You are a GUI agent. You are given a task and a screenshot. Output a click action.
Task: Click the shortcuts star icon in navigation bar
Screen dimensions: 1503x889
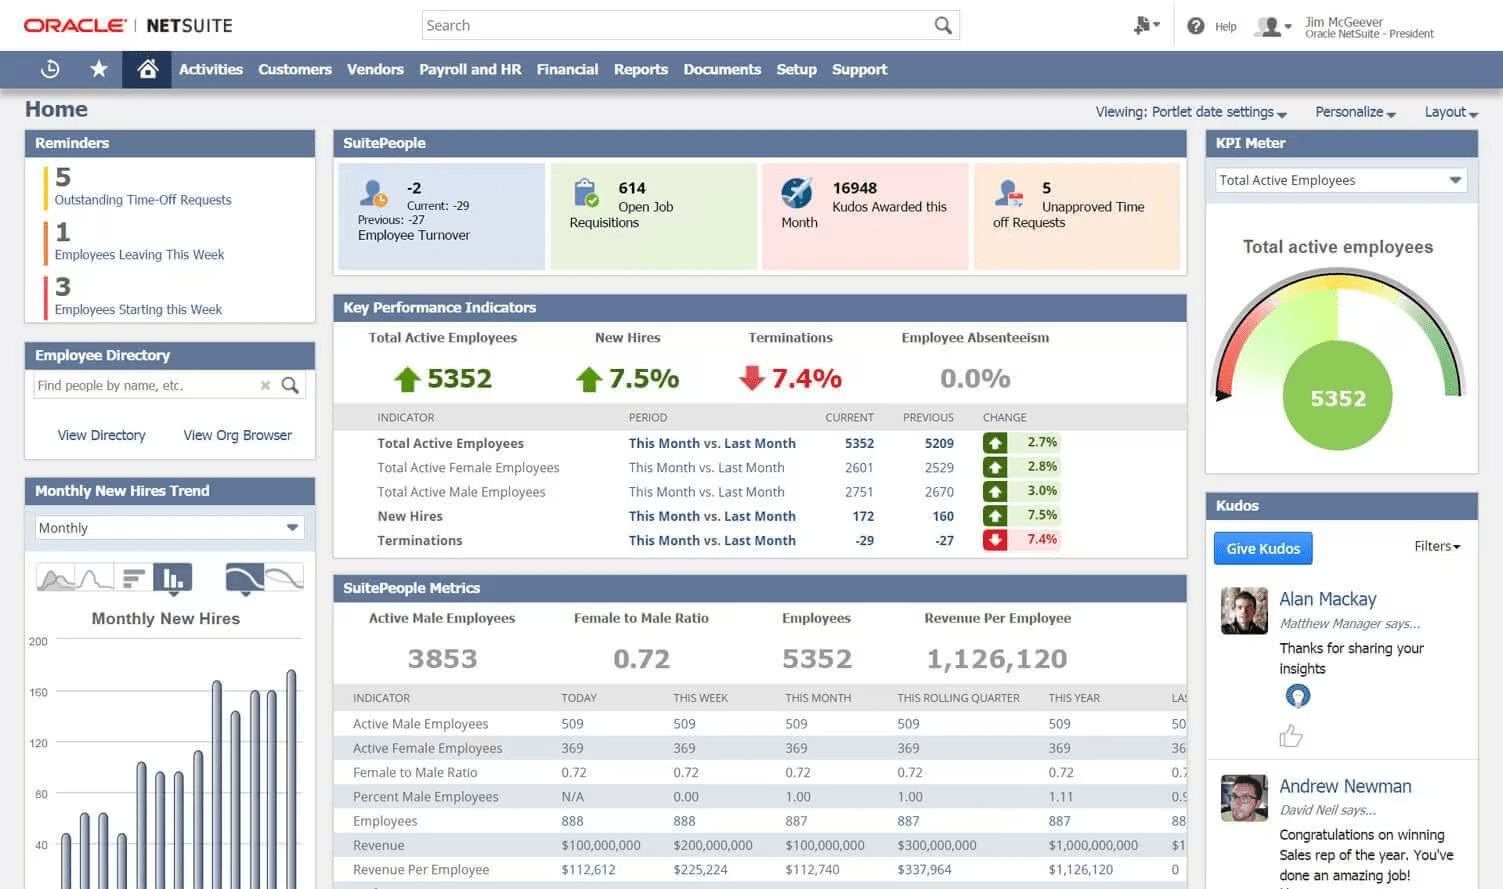point(98,69)
